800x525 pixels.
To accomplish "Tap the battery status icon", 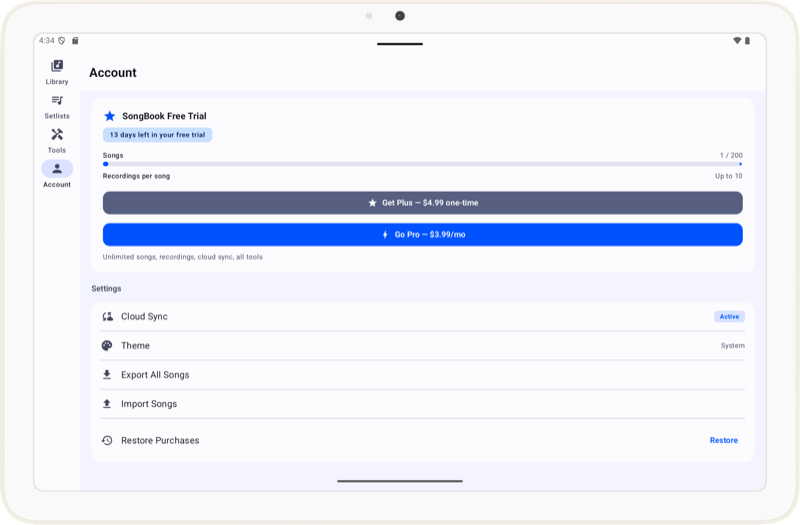I will click(747, 40).
